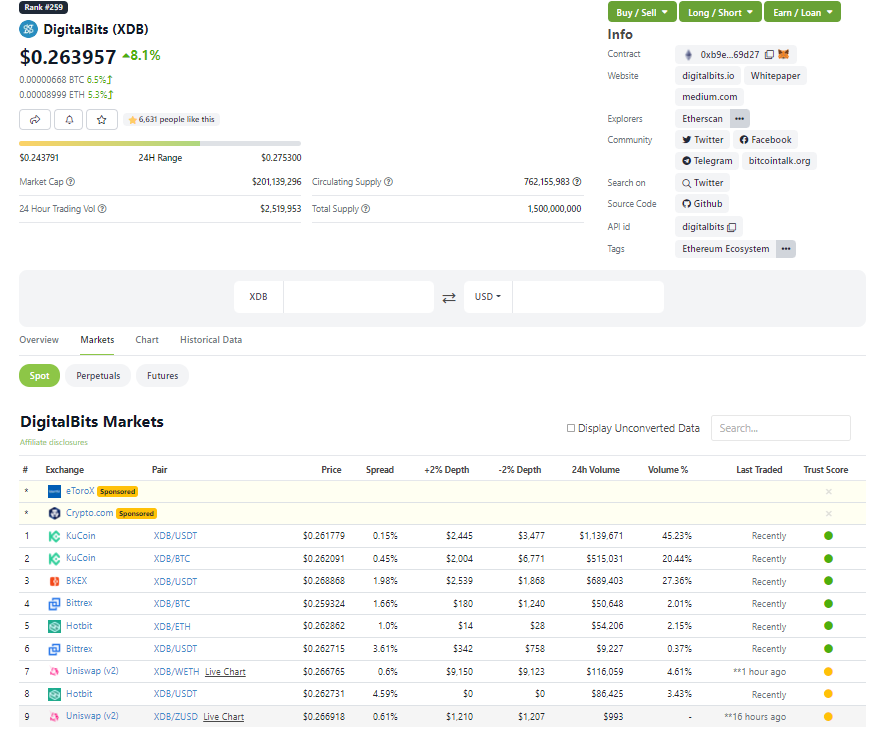887x738 pixels.
Task: Dismiss the eToroX sponsored row
Action: 828,492
